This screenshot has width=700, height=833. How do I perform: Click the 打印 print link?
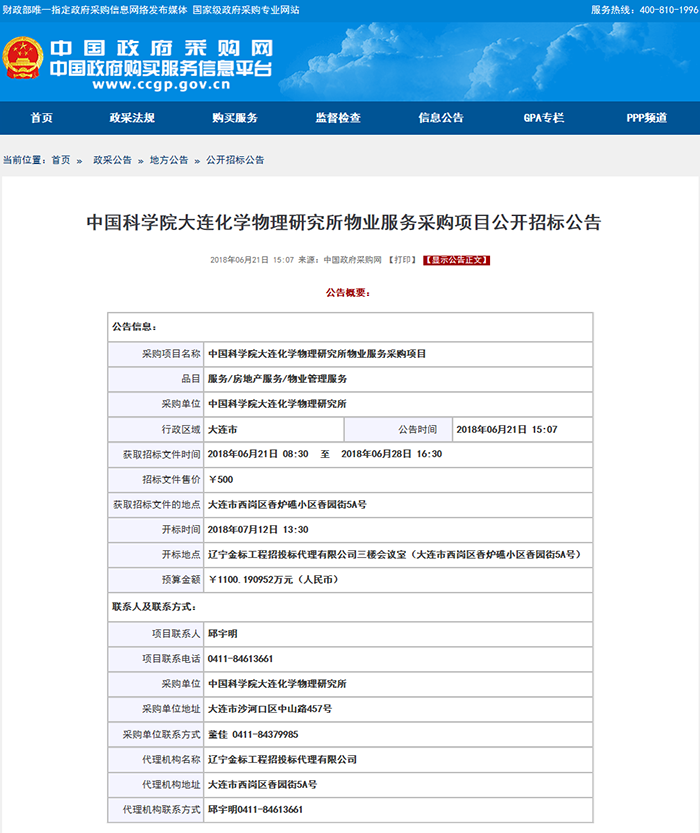coord(403,260)
